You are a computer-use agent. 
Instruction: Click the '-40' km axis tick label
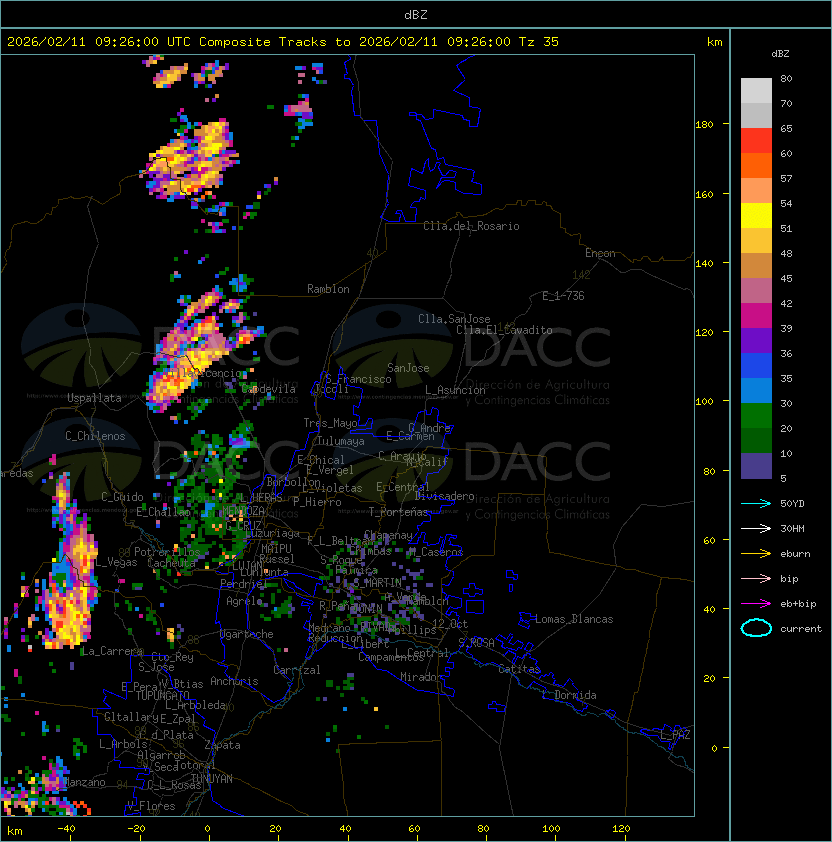coord(67,829)
